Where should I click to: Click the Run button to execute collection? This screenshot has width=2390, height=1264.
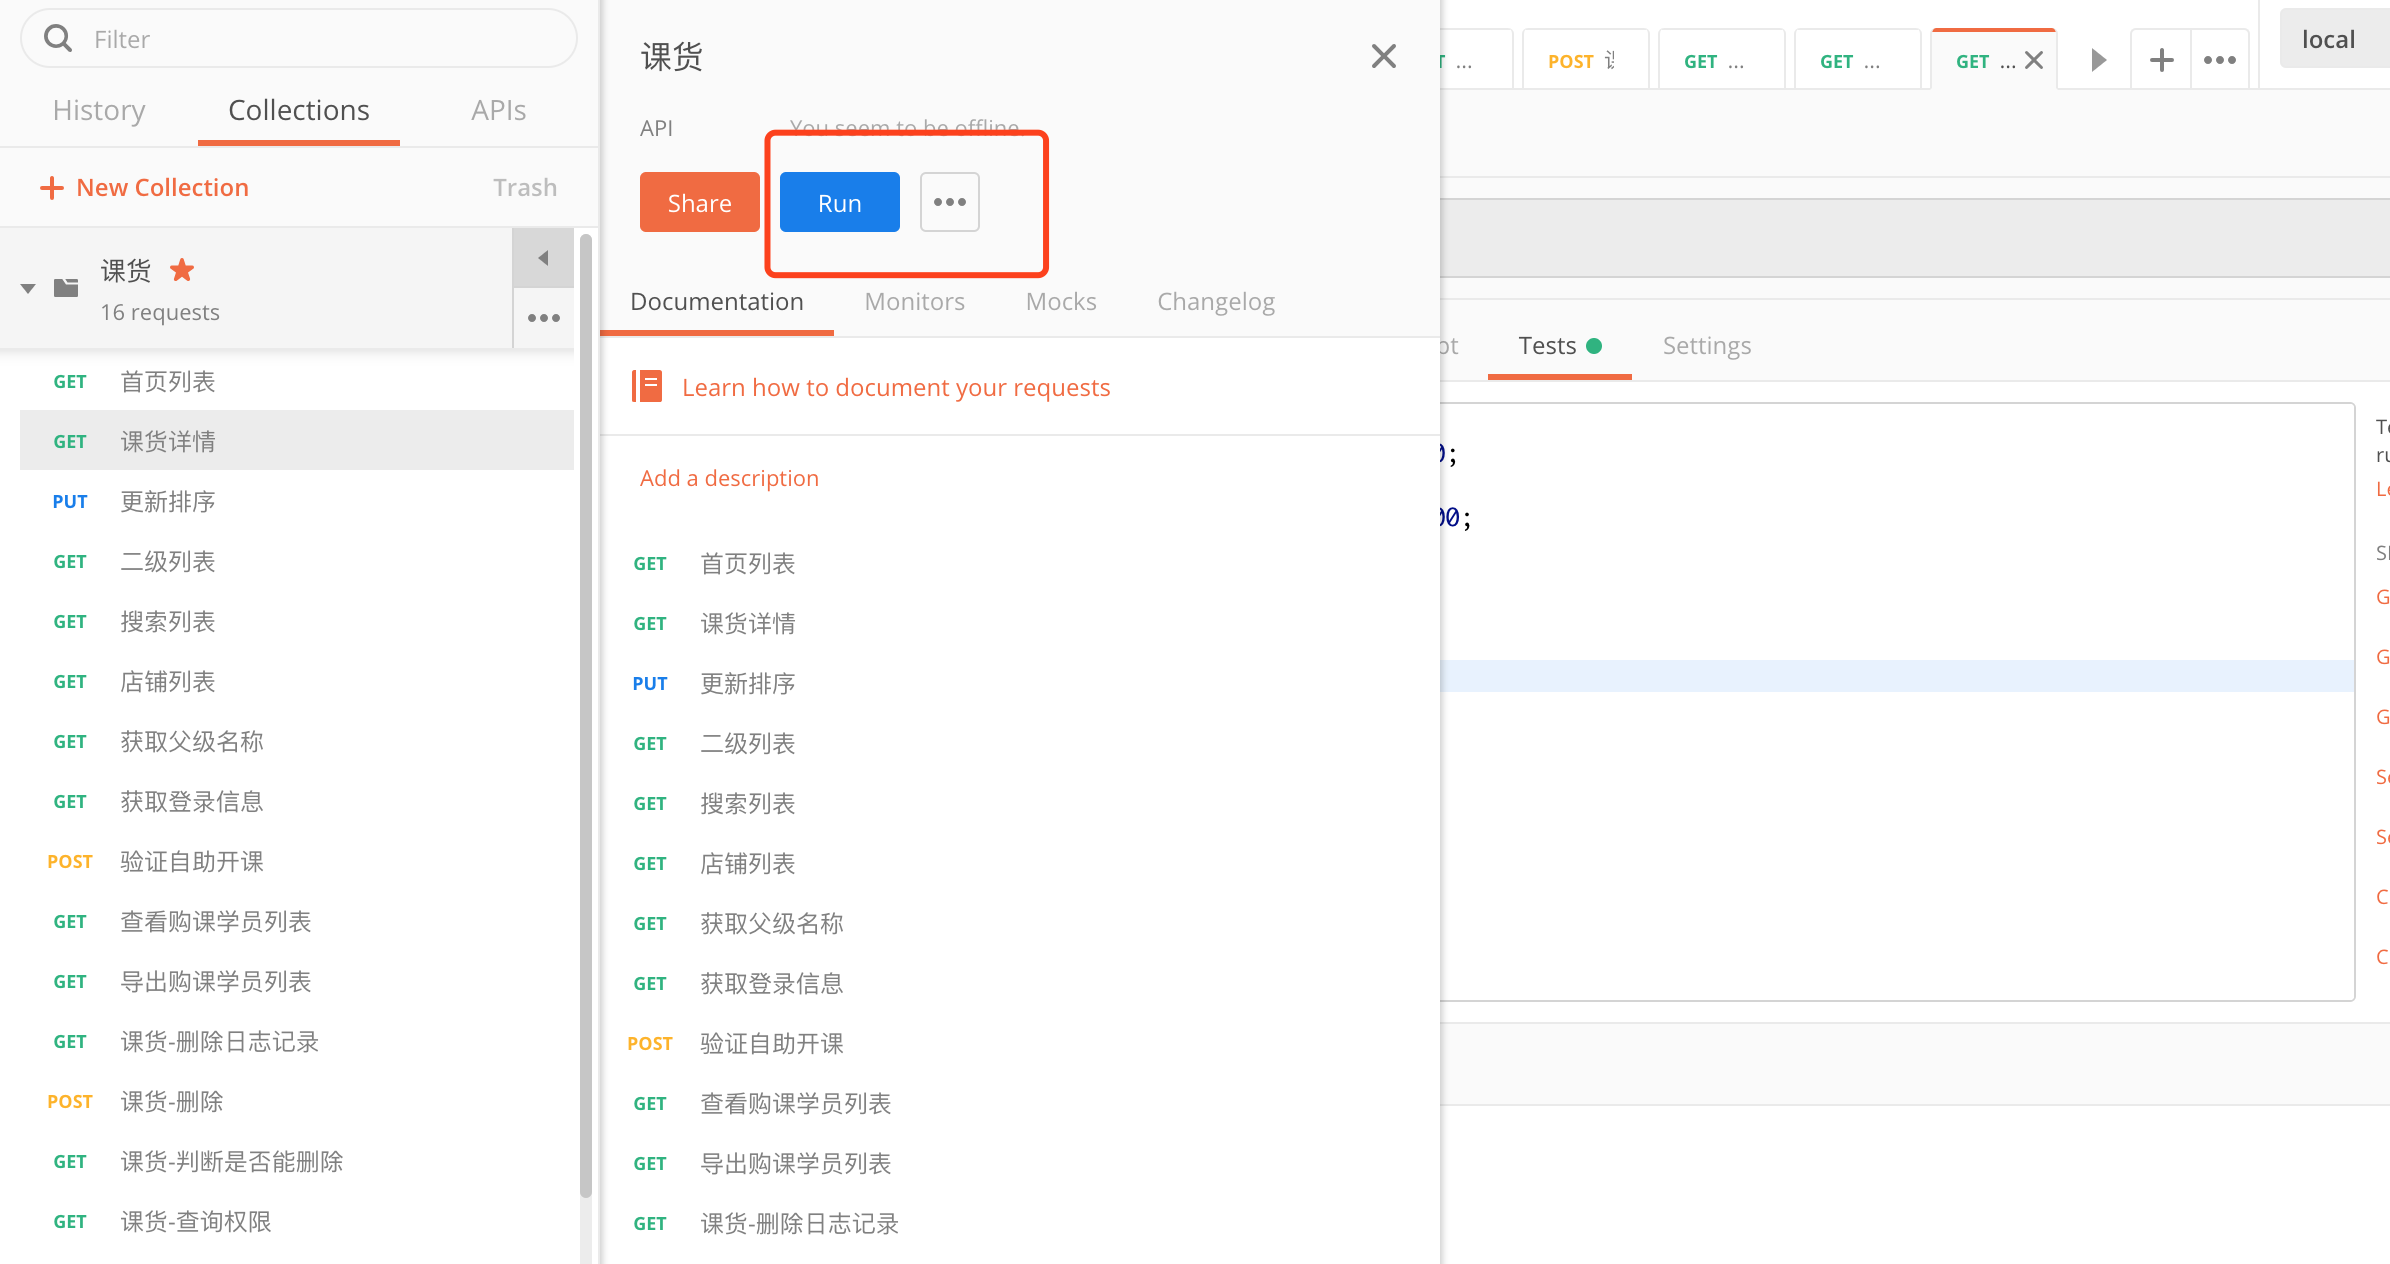click(839, 202)
